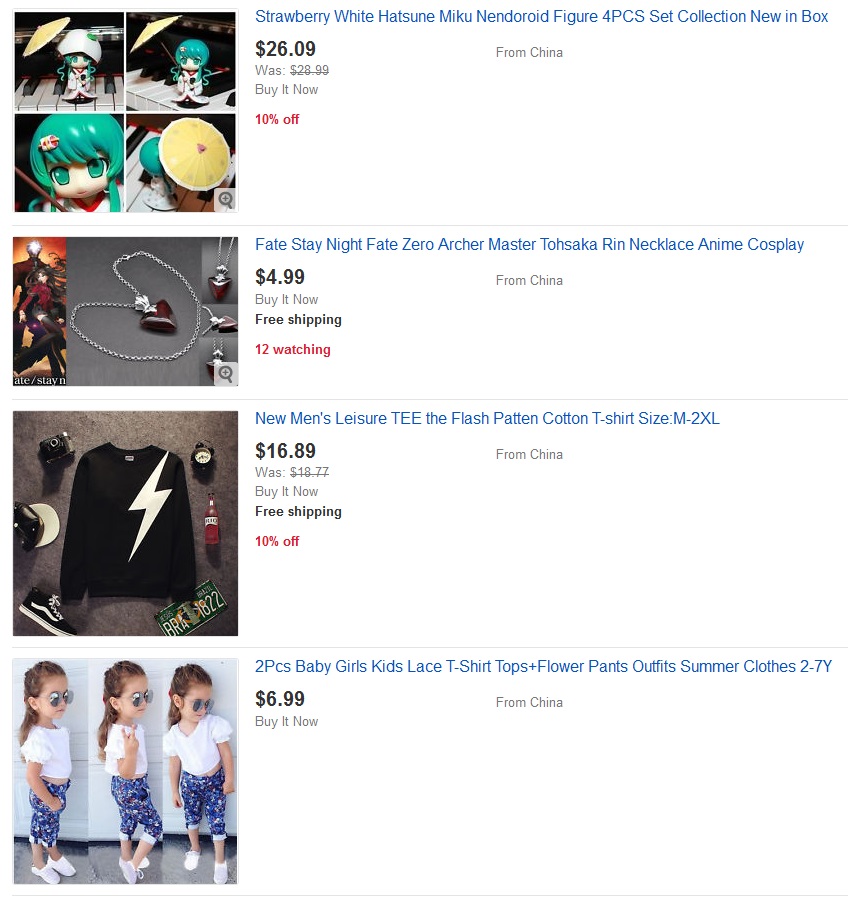
Task: Open 2Pcs Baby Girls Kids Lace outfit listing
Action: click(543, 667)
